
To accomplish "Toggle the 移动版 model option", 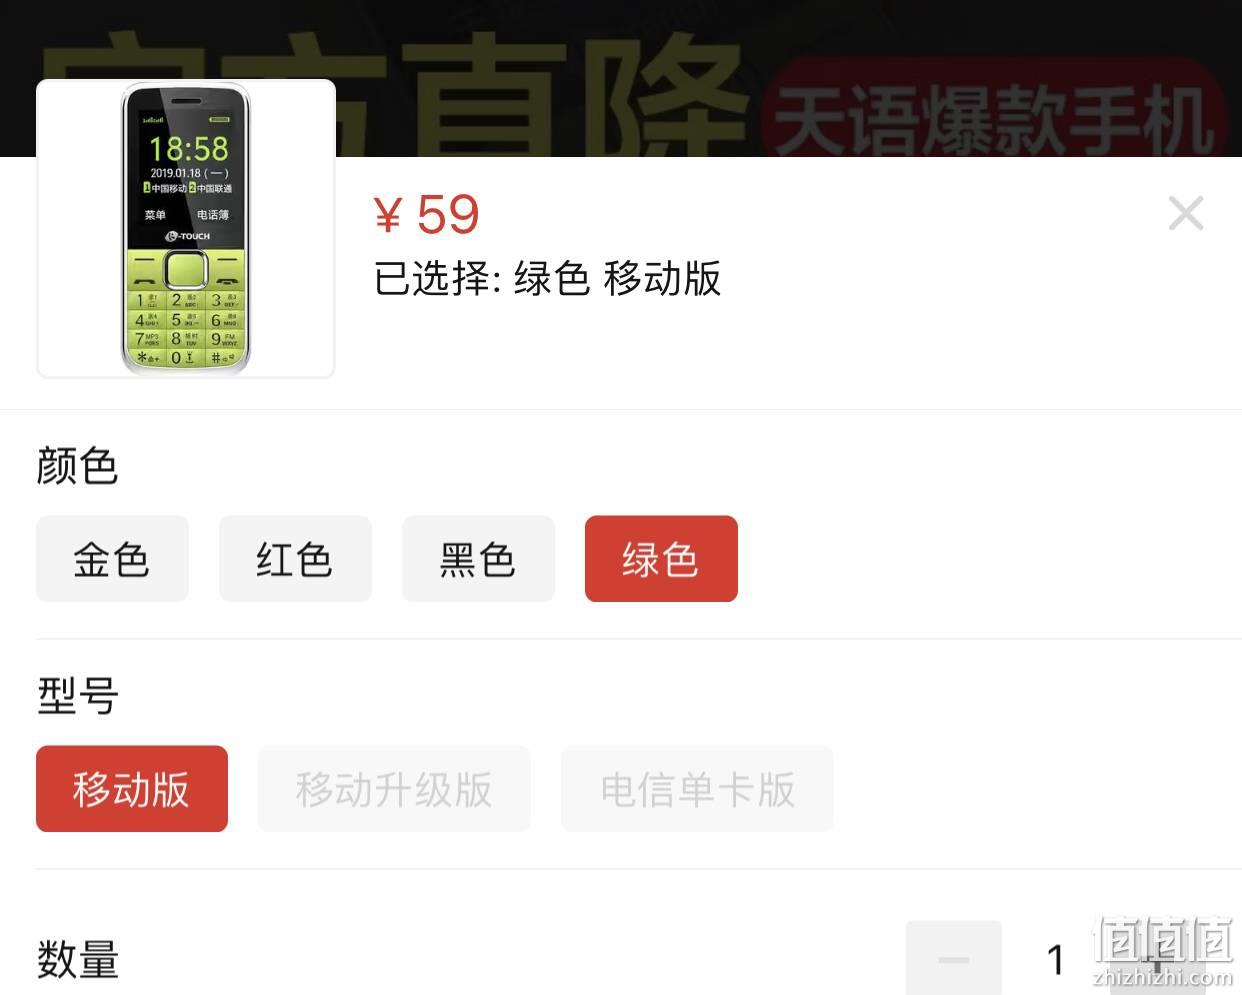I will (x=132, y=789).
